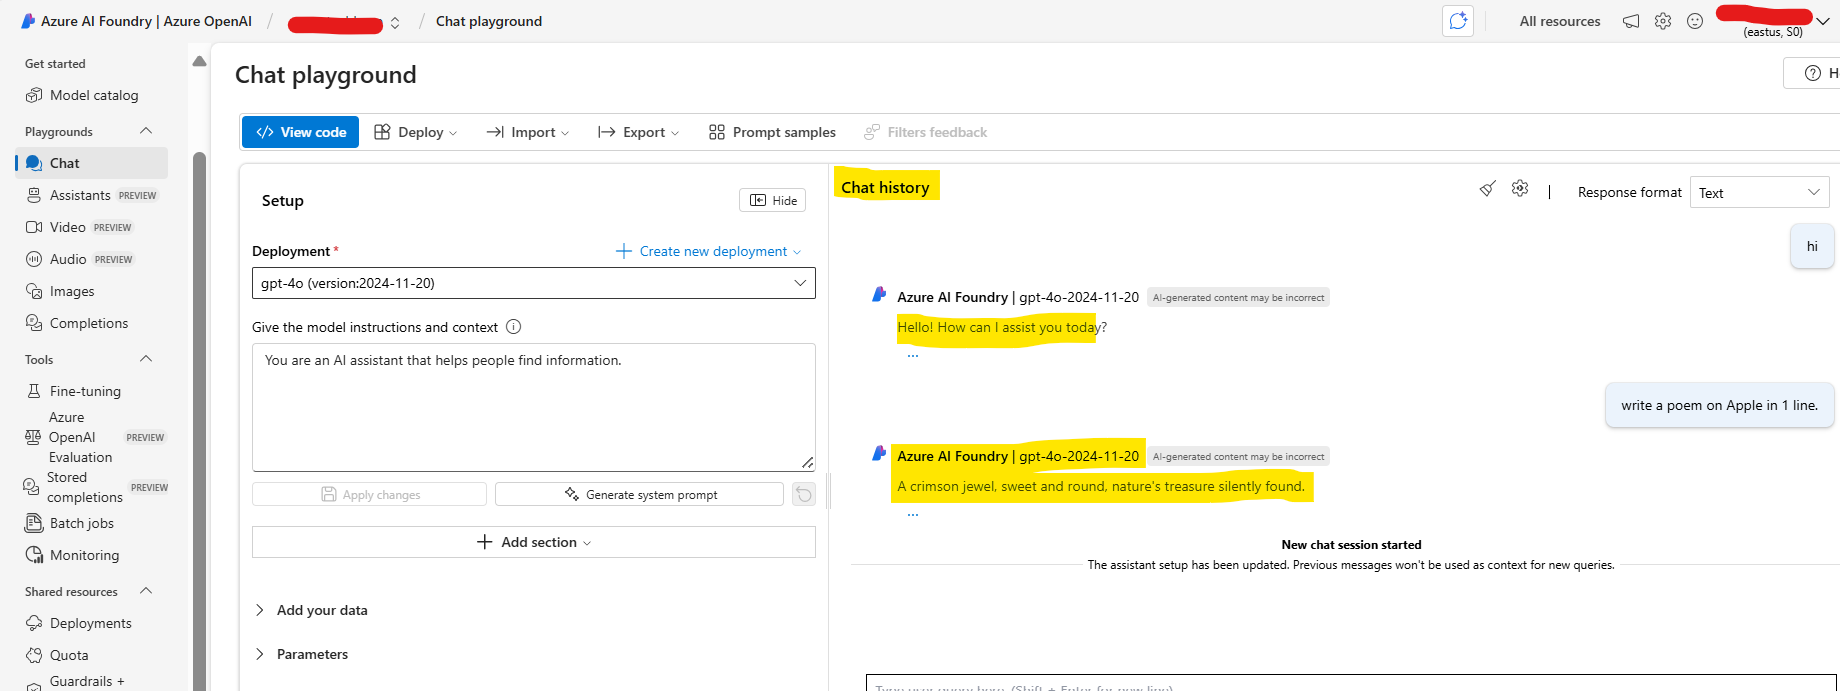
Task: Open chat settings gear icon
Action: pos(1520,188)
